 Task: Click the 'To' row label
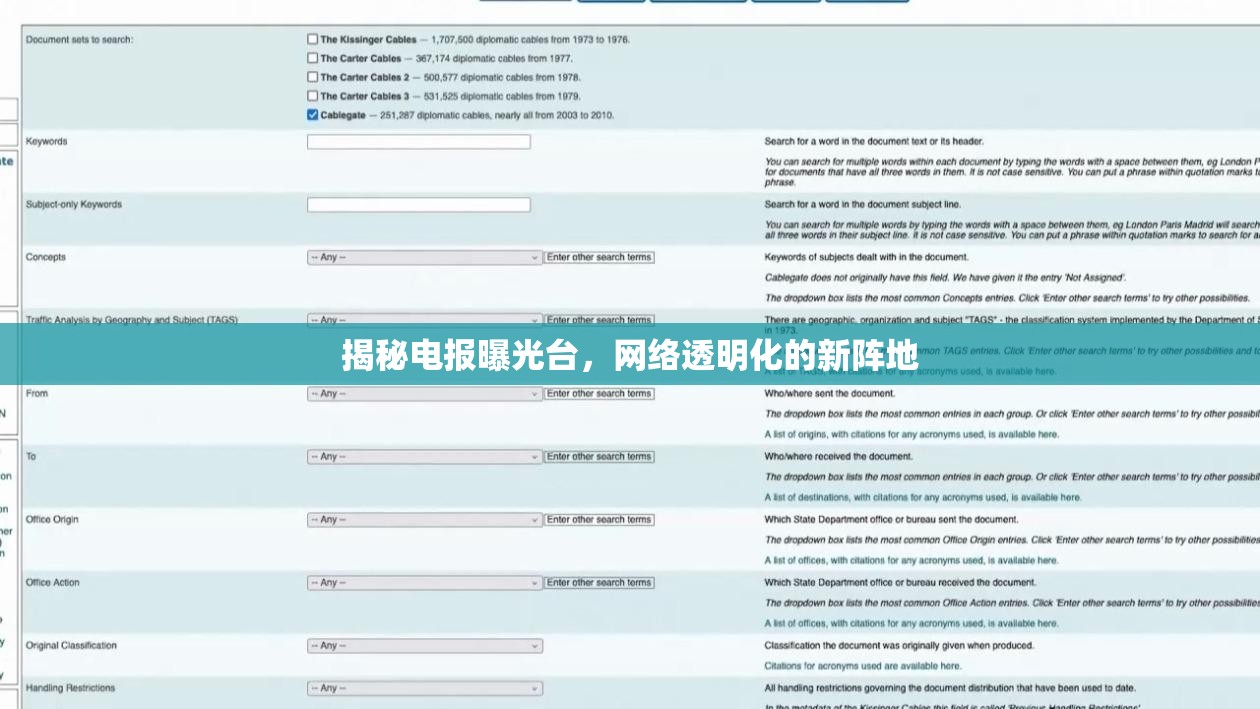point(31,457)
